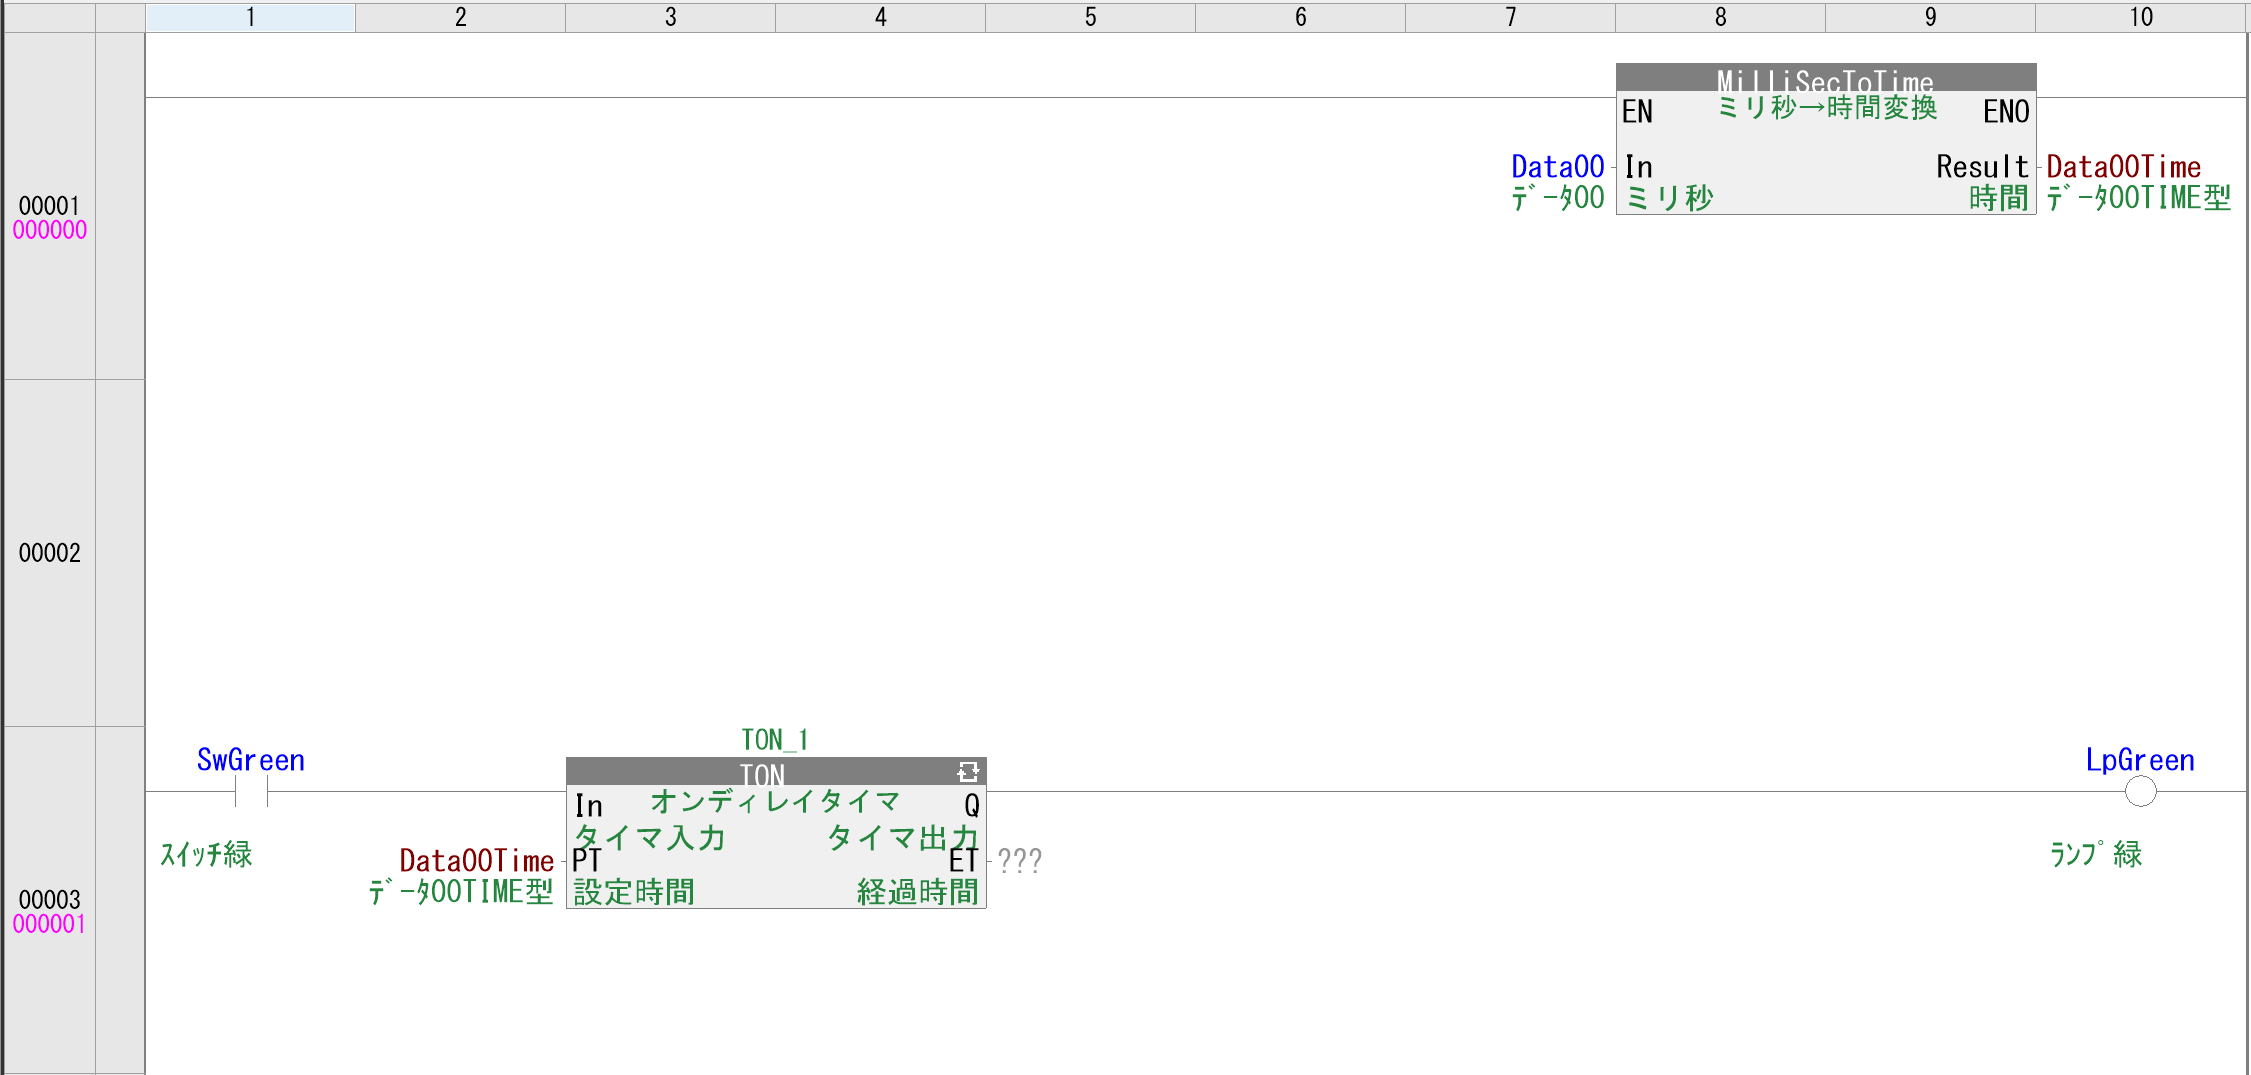This screenshot has width=2251, height=1075.
Task: Select rung number 00003
Action: 49,899
